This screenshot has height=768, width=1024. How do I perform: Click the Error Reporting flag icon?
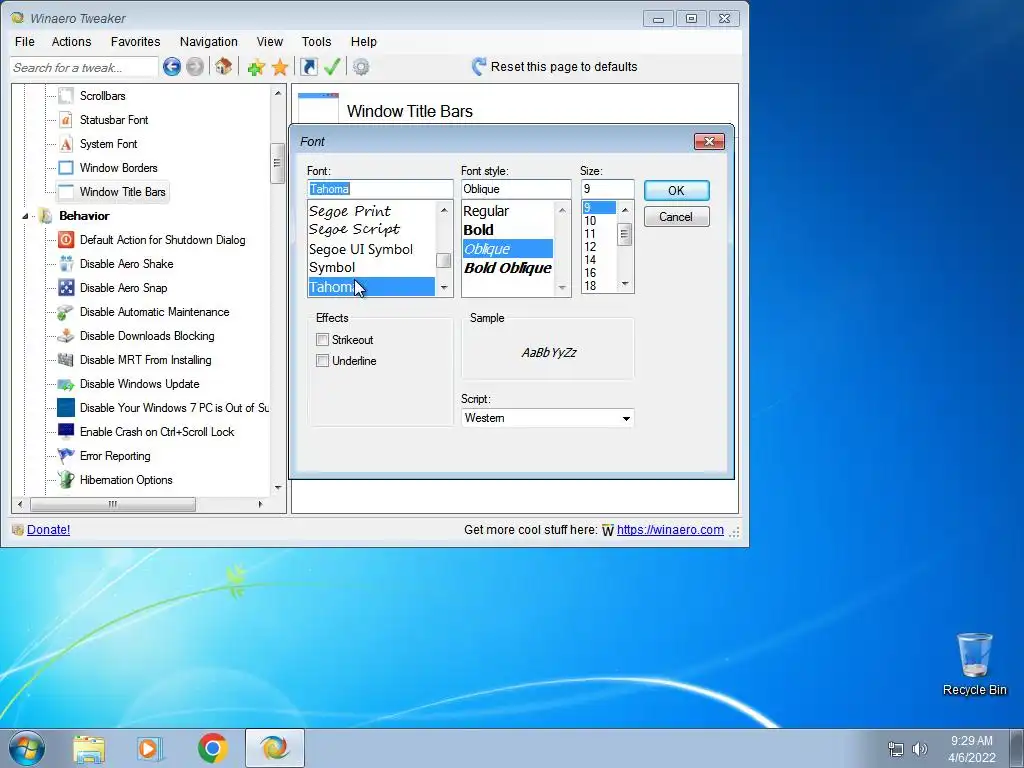coord(66,456)
